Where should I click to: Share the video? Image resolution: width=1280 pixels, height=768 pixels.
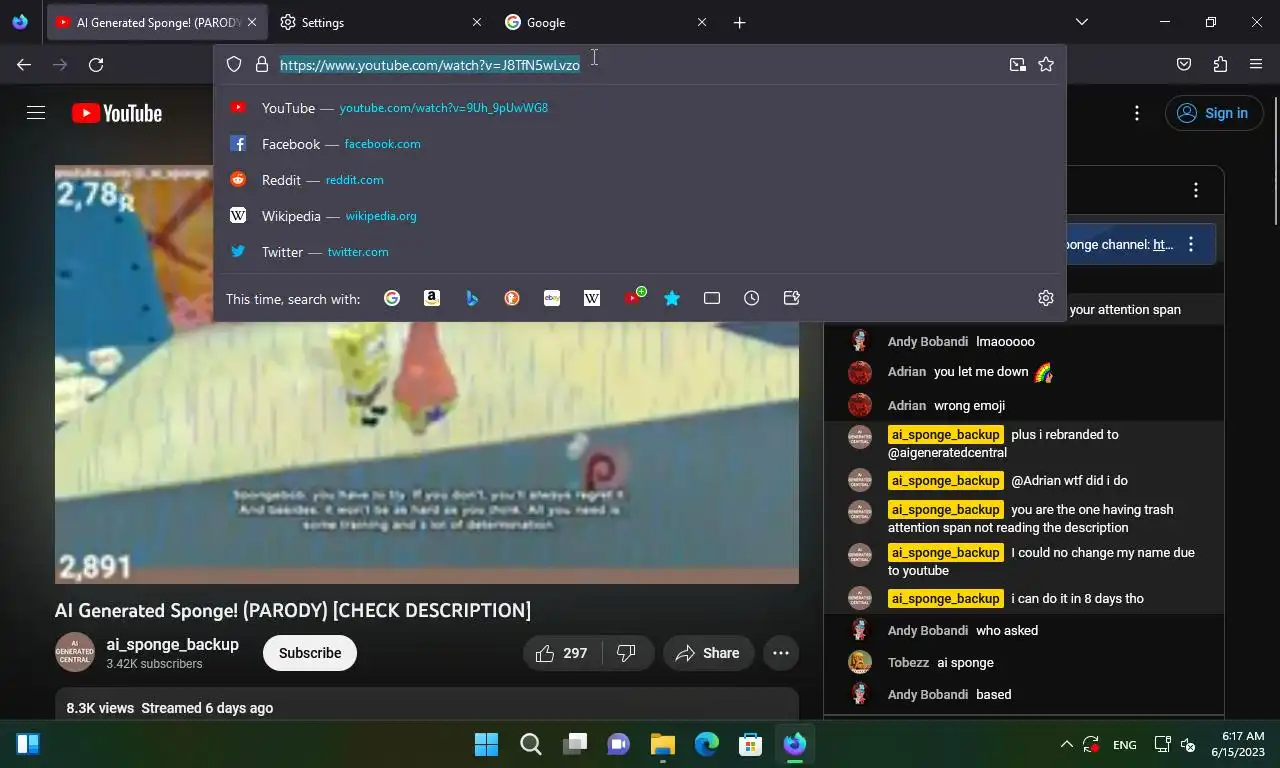pyautogui.click(x=708, y=653)
